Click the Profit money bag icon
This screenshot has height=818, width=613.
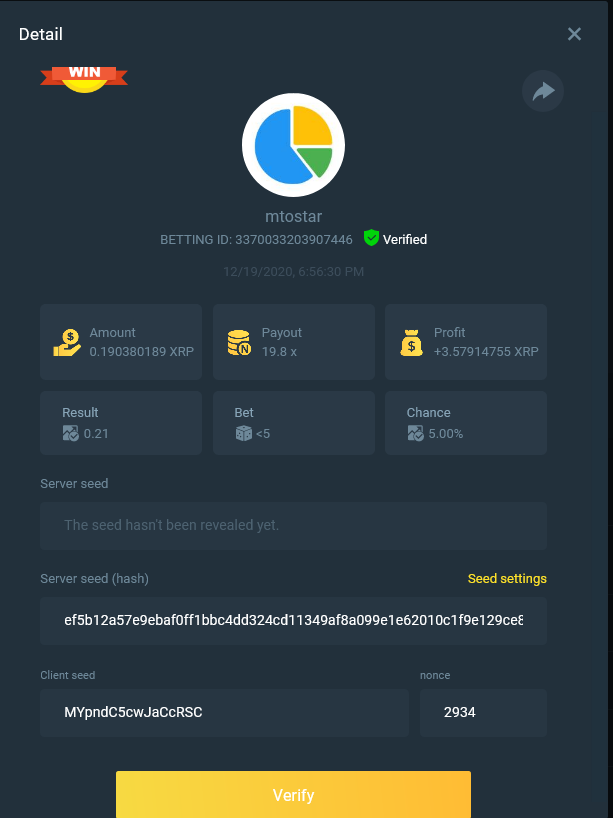tap(411, 343)
